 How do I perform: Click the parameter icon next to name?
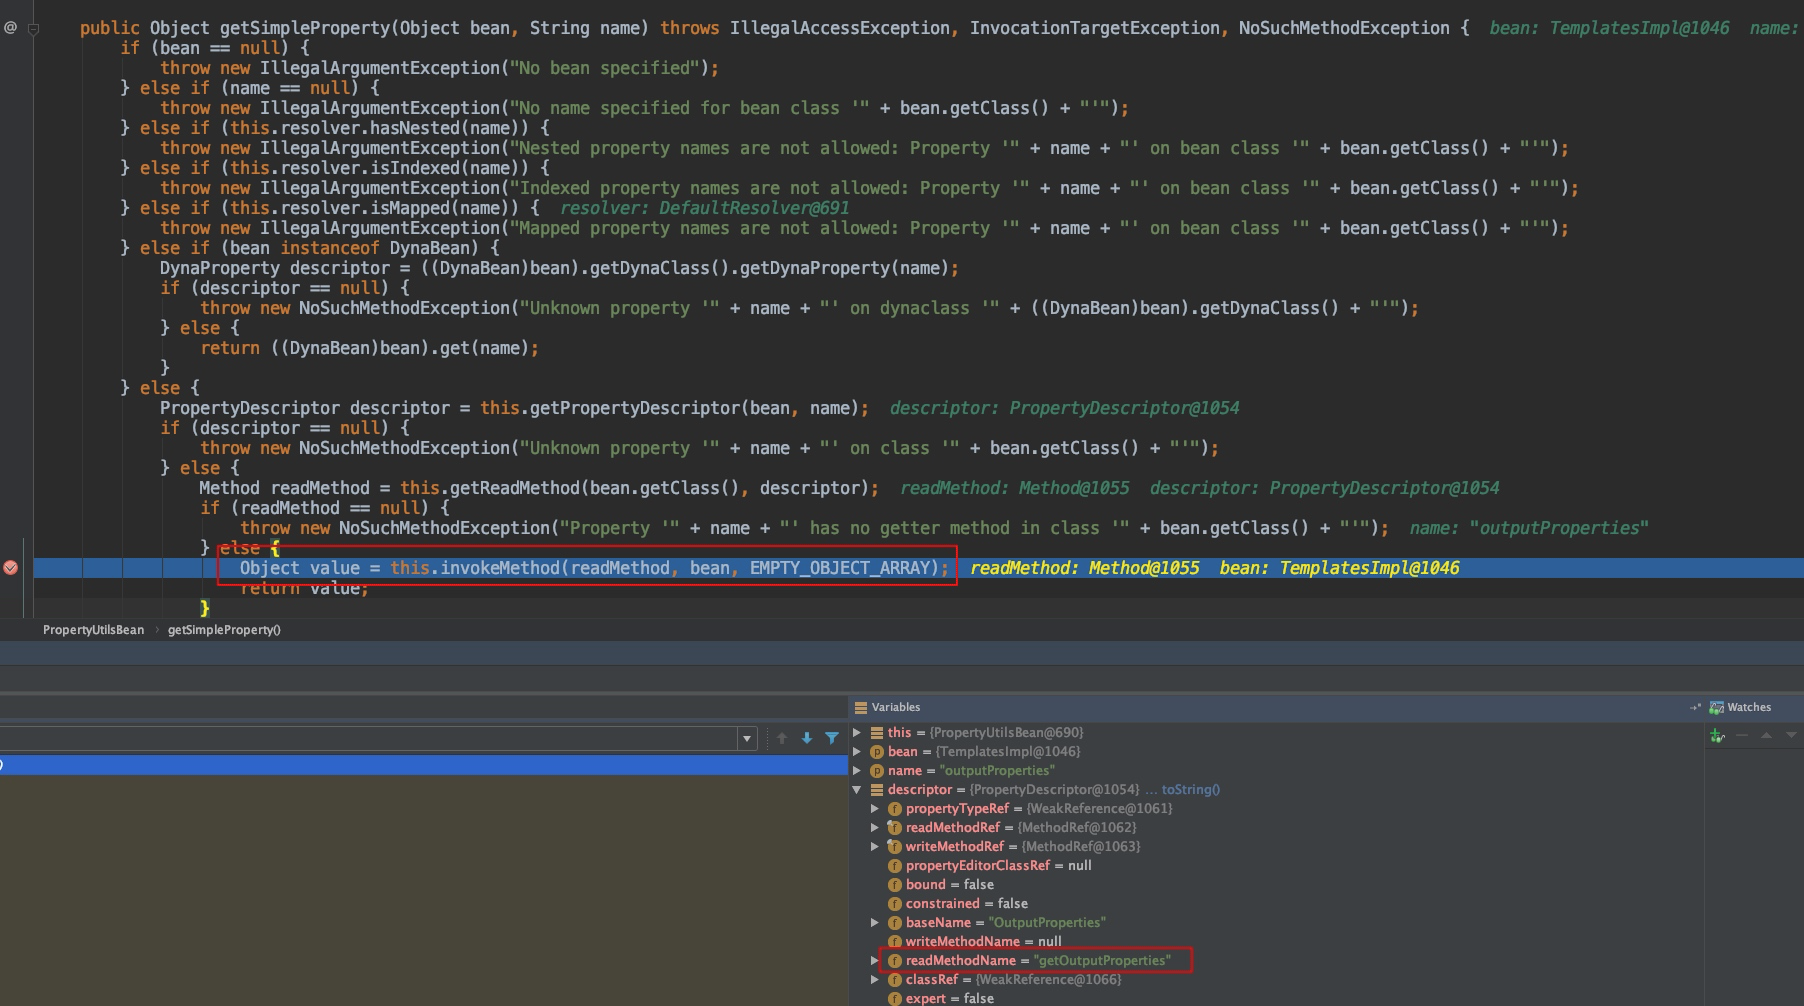(877, 771)
